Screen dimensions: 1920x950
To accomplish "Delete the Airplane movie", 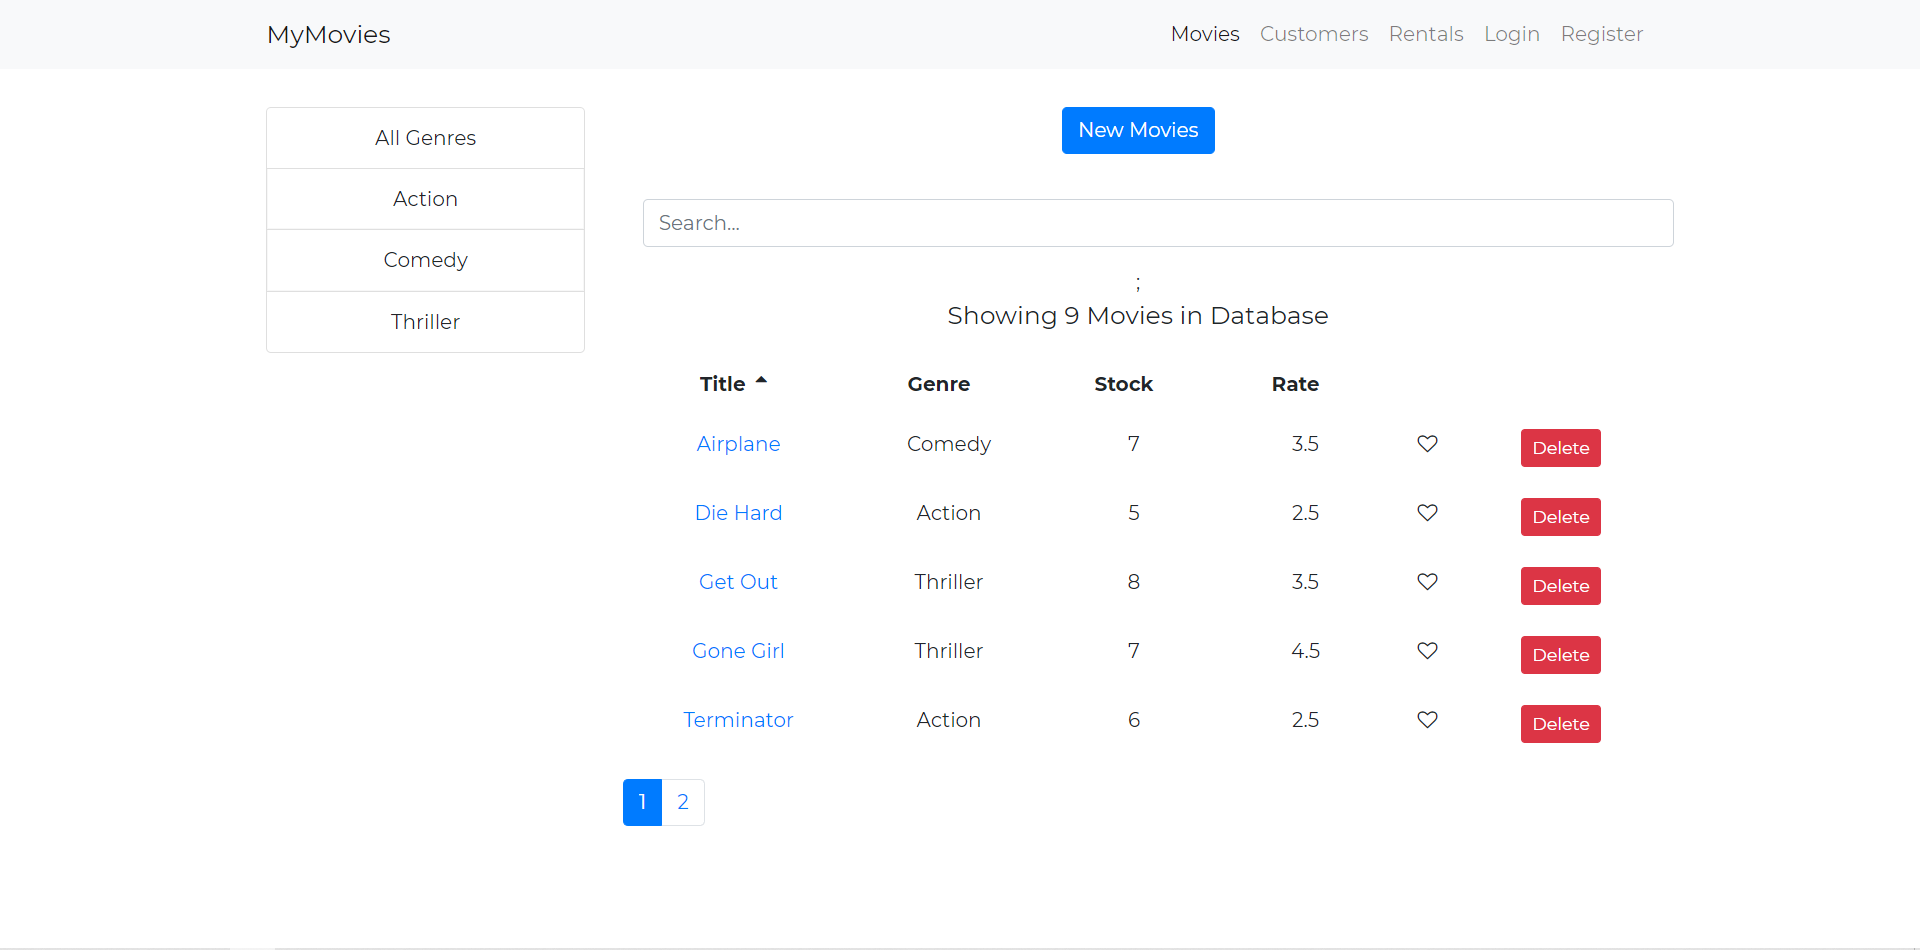I will [1560, 448].
